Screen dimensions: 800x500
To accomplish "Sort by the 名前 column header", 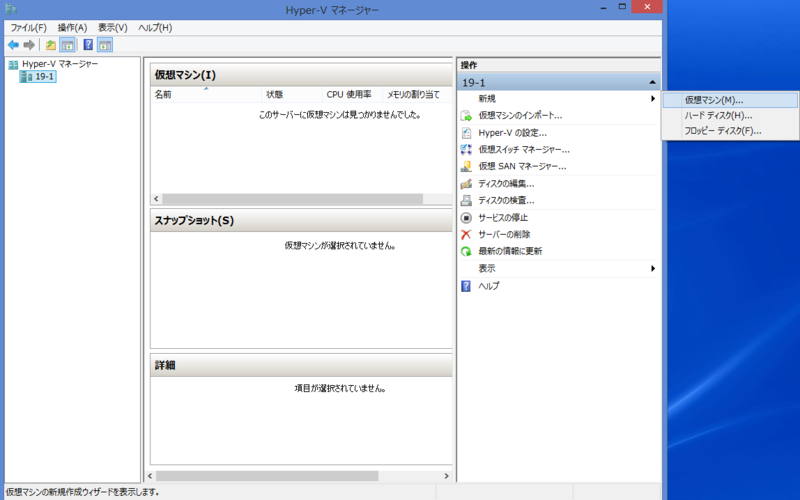I will coord(206,94).
